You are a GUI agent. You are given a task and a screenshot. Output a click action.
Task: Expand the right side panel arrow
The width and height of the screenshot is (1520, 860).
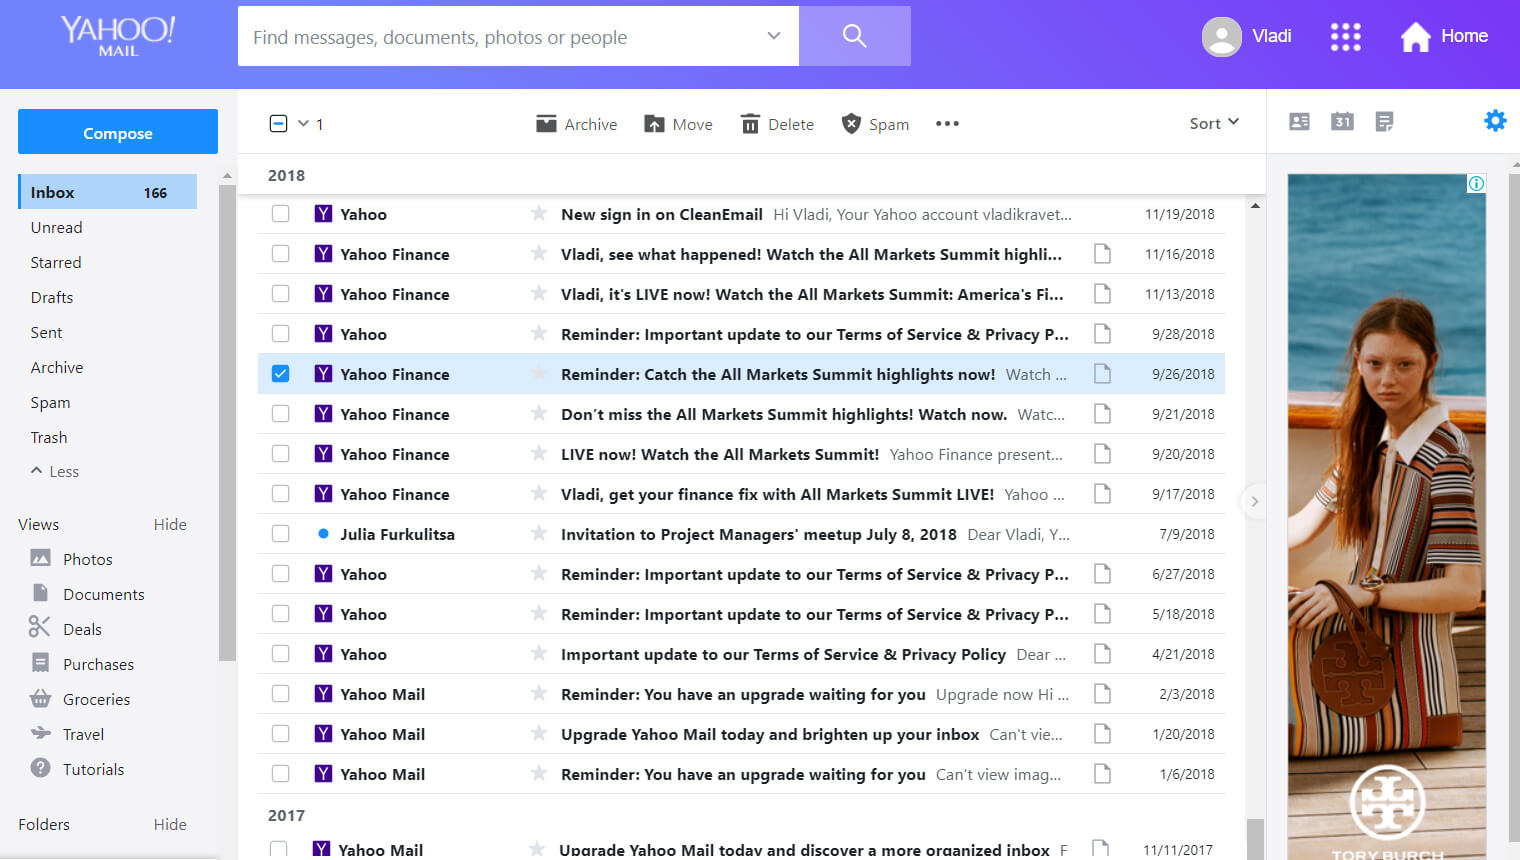coord(1254,501)
